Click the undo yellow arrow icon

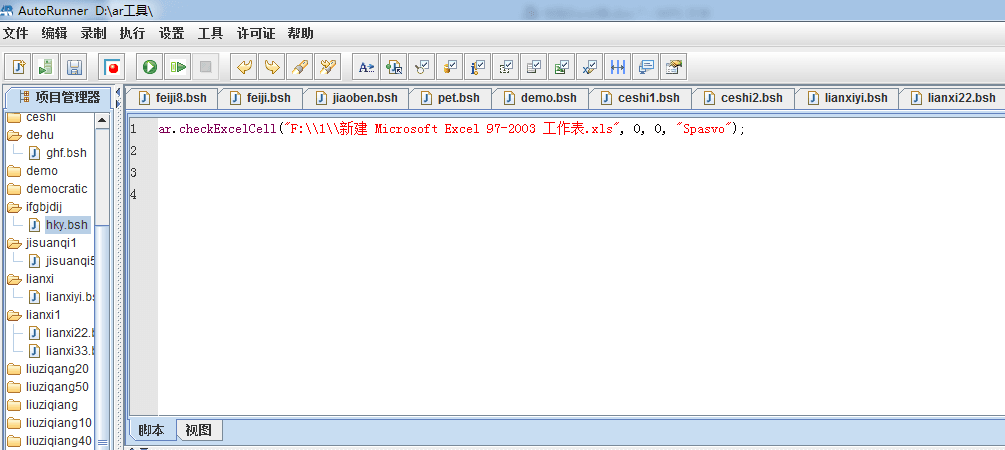click(x=244, y=67)
